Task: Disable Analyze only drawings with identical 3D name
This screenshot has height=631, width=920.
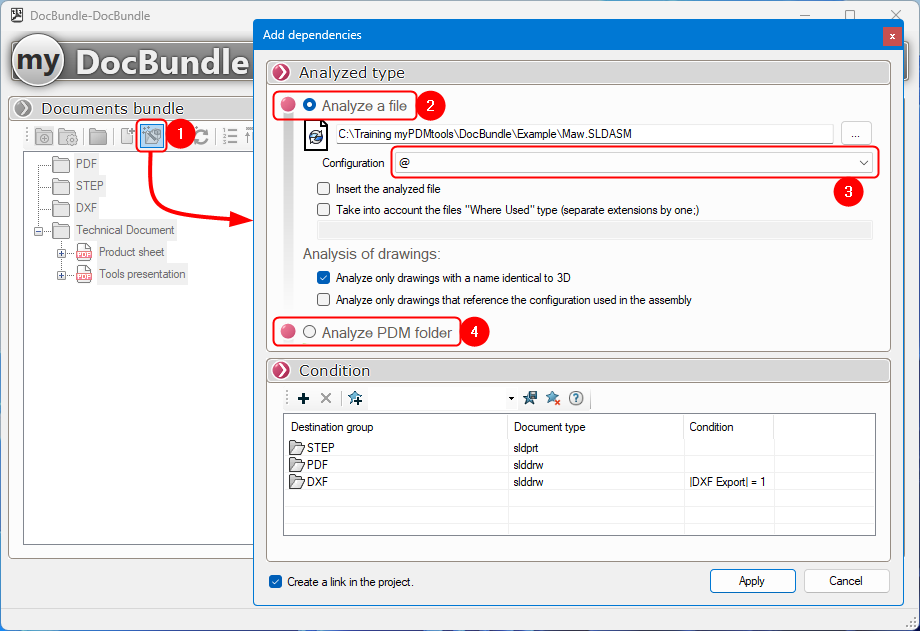Action: click(x=324, y=277)
